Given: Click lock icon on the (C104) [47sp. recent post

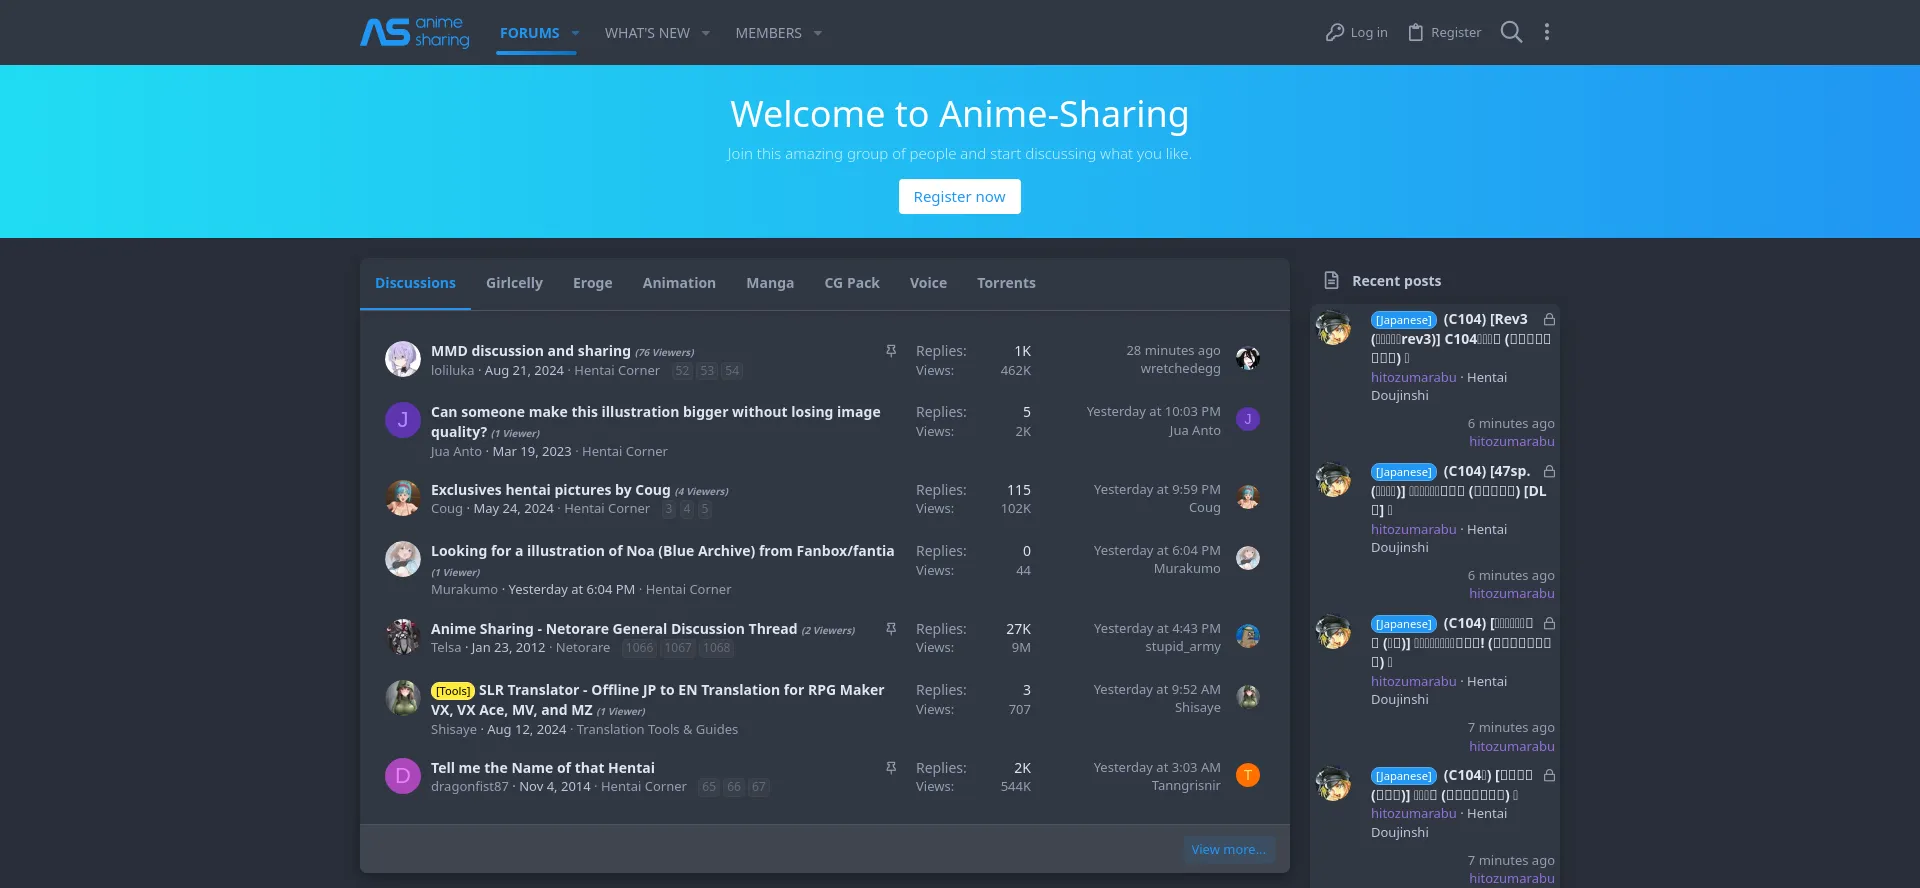Looking at the screenshot, I should 1549,472.
